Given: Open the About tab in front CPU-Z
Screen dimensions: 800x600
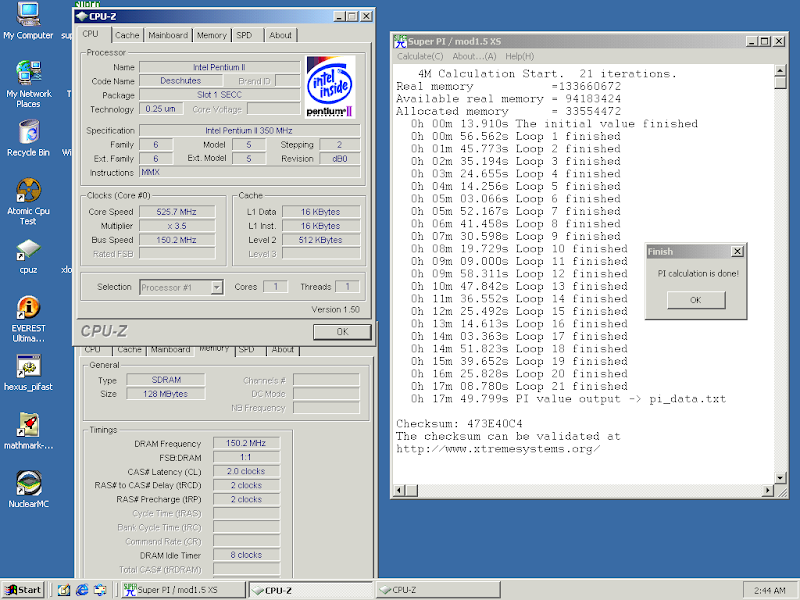Looking at the screenshot, I should 281,35.
